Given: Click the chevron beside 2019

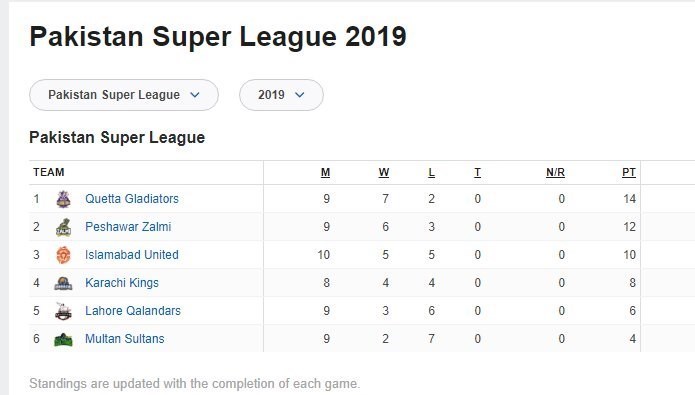Looking at the screenshot, I should click(x=300, y=95).
